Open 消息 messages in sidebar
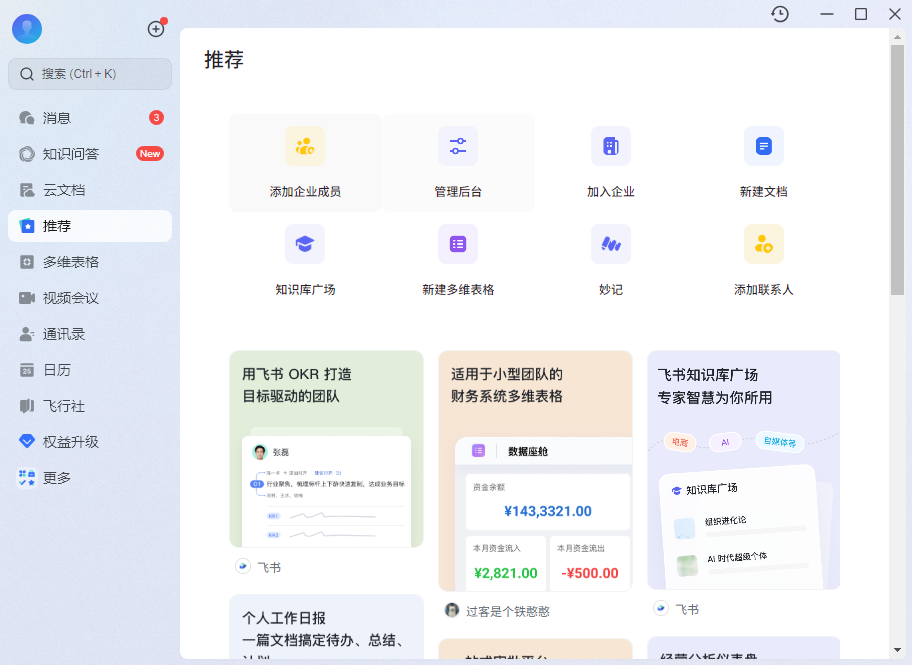Image resolution: width=912 pixels, height=665 pixels. (90, 118)
